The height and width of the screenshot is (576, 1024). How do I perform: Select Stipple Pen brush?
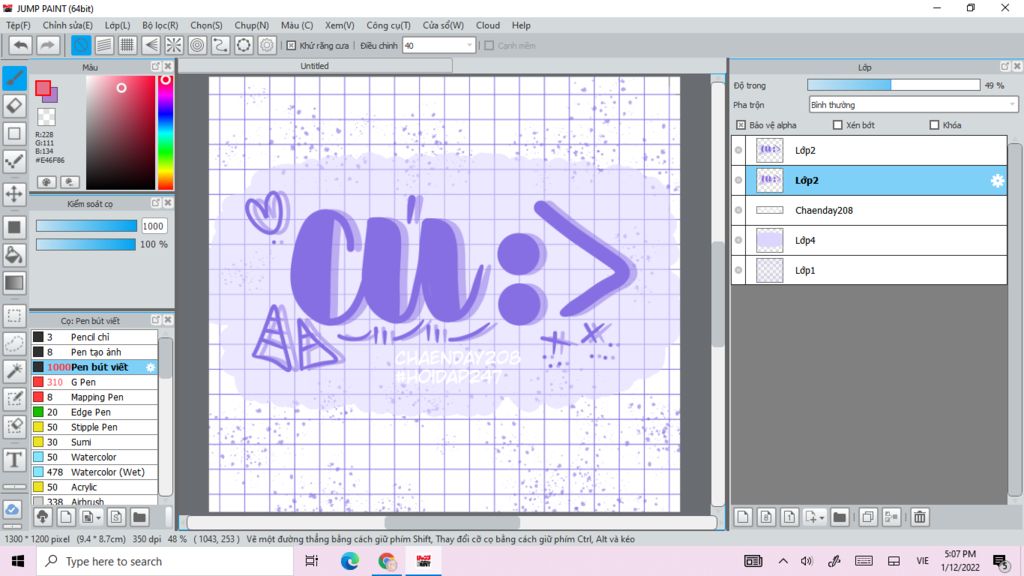[95, 427]
